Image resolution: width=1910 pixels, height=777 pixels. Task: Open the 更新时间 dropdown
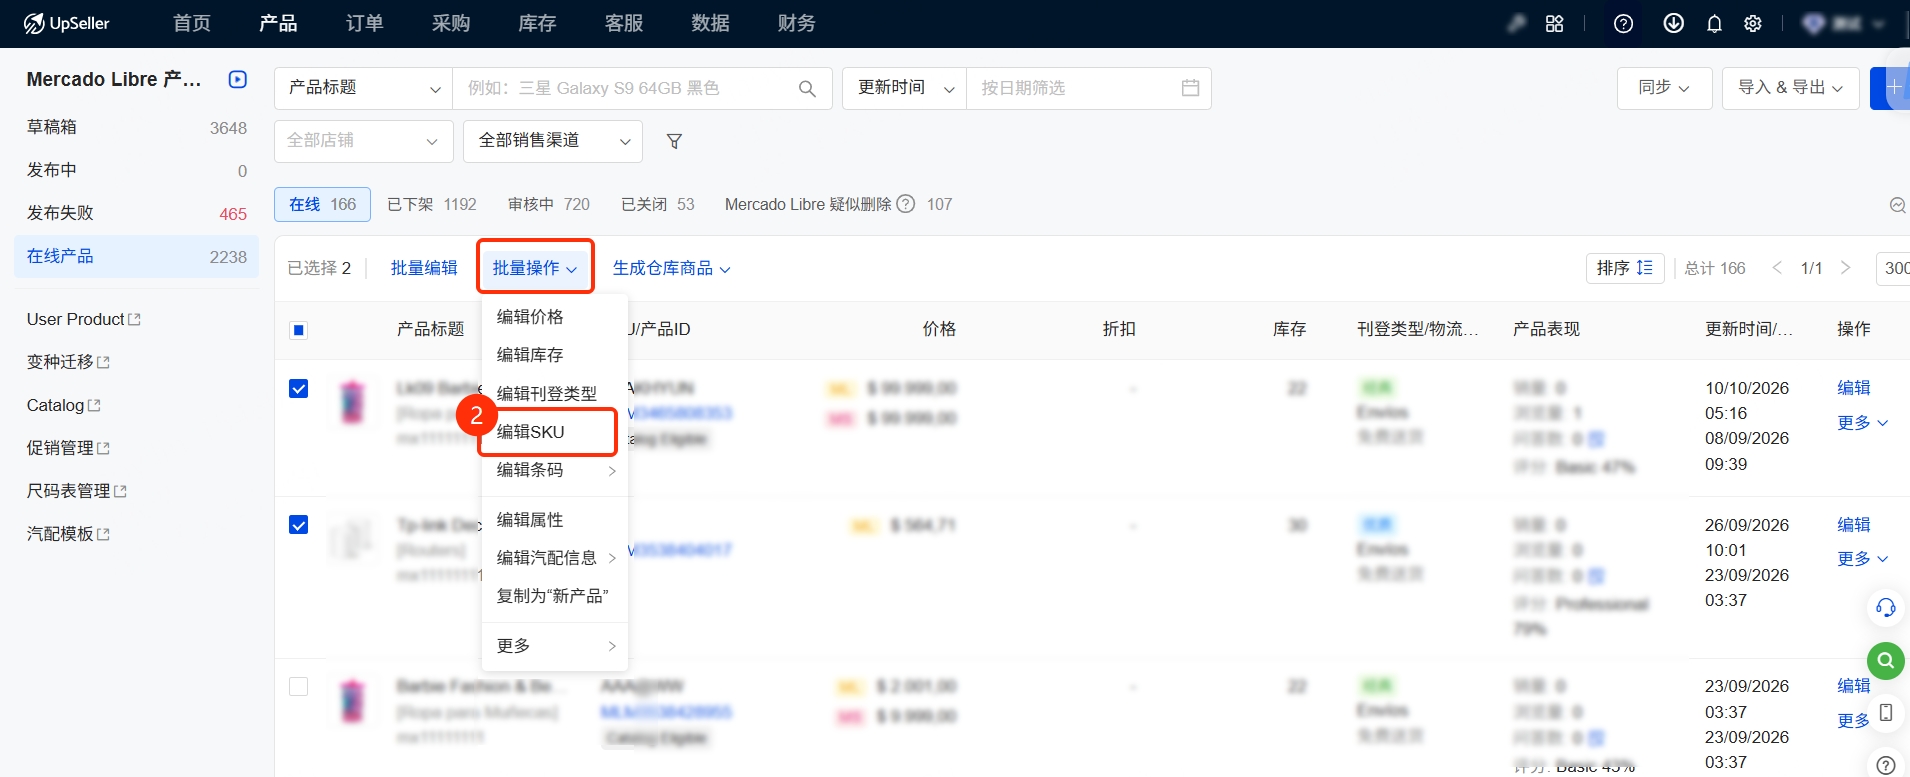click(904, 89)
